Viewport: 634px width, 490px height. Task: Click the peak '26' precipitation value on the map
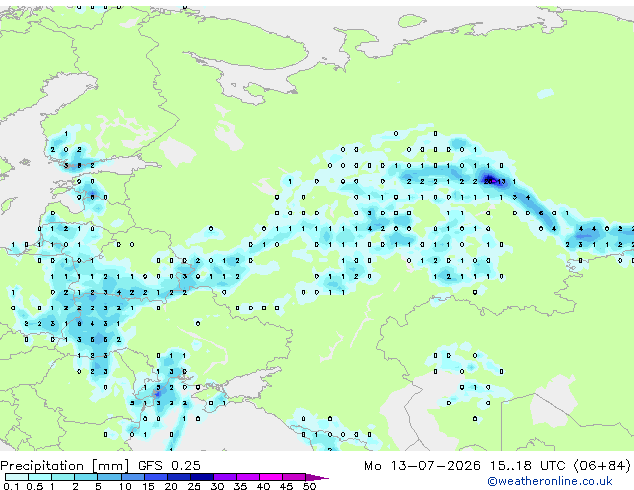click(x=488, y=181)
